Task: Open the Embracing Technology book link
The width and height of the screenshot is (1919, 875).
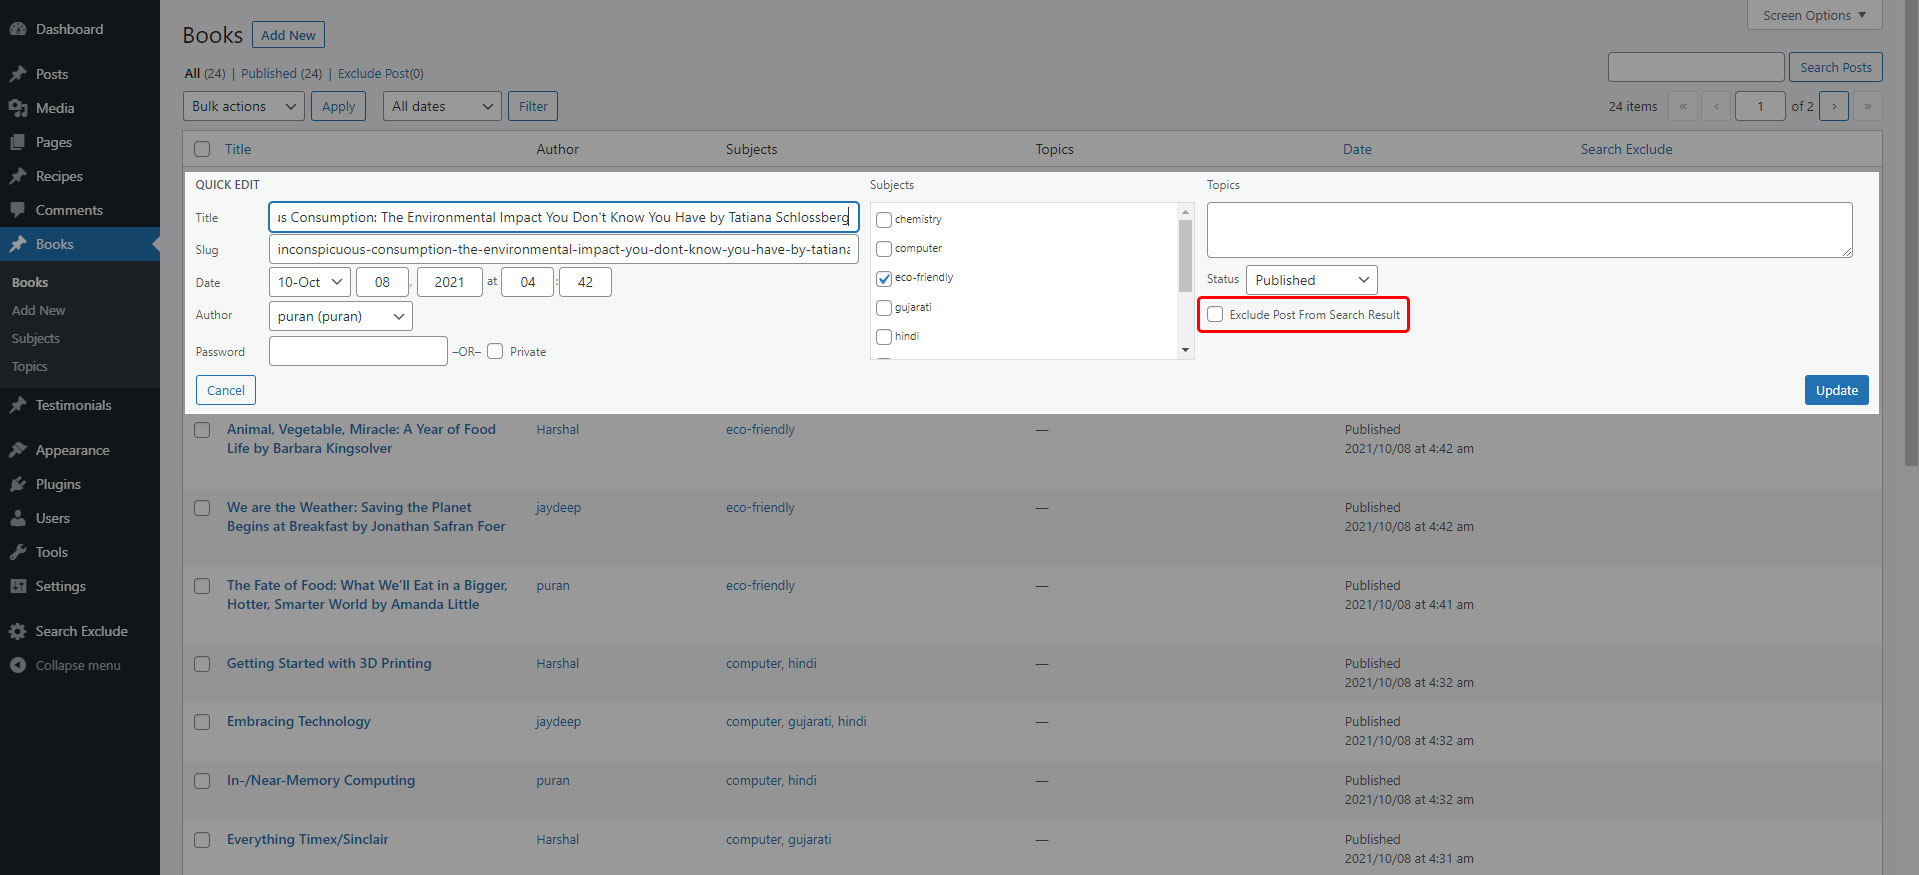Action: pos(299,721)
